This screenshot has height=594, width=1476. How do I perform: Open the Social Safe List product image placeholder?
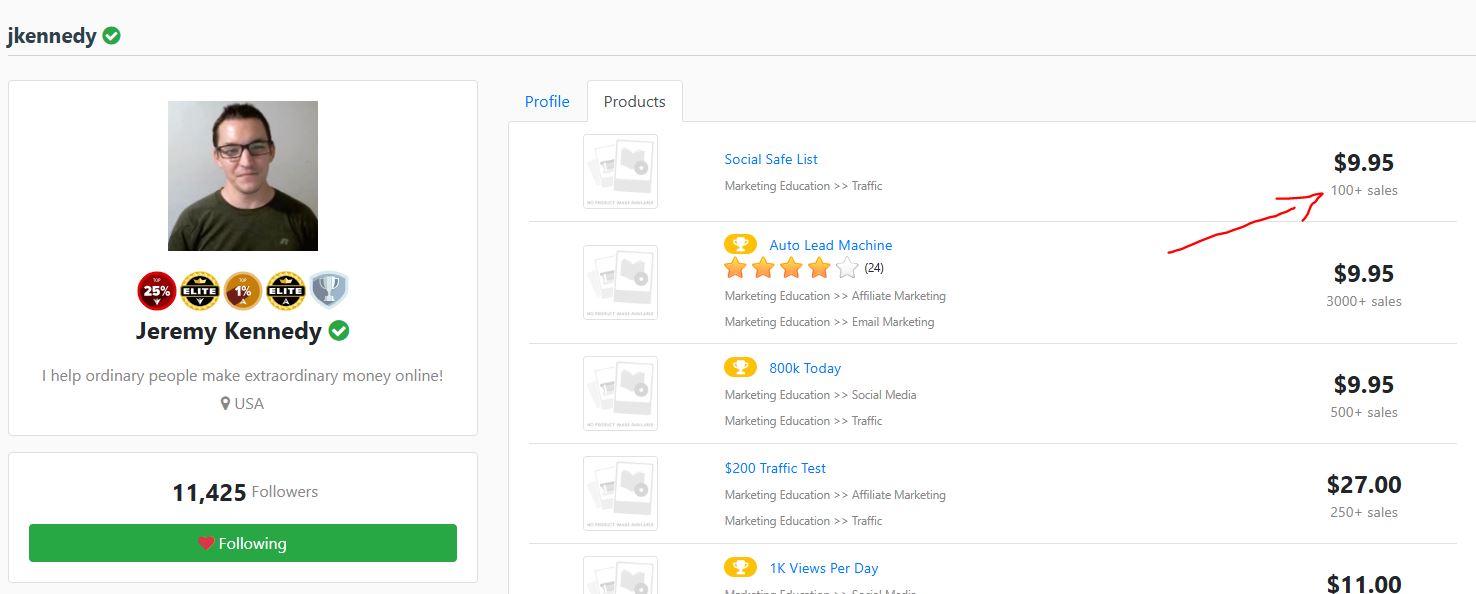click(621, 171)
